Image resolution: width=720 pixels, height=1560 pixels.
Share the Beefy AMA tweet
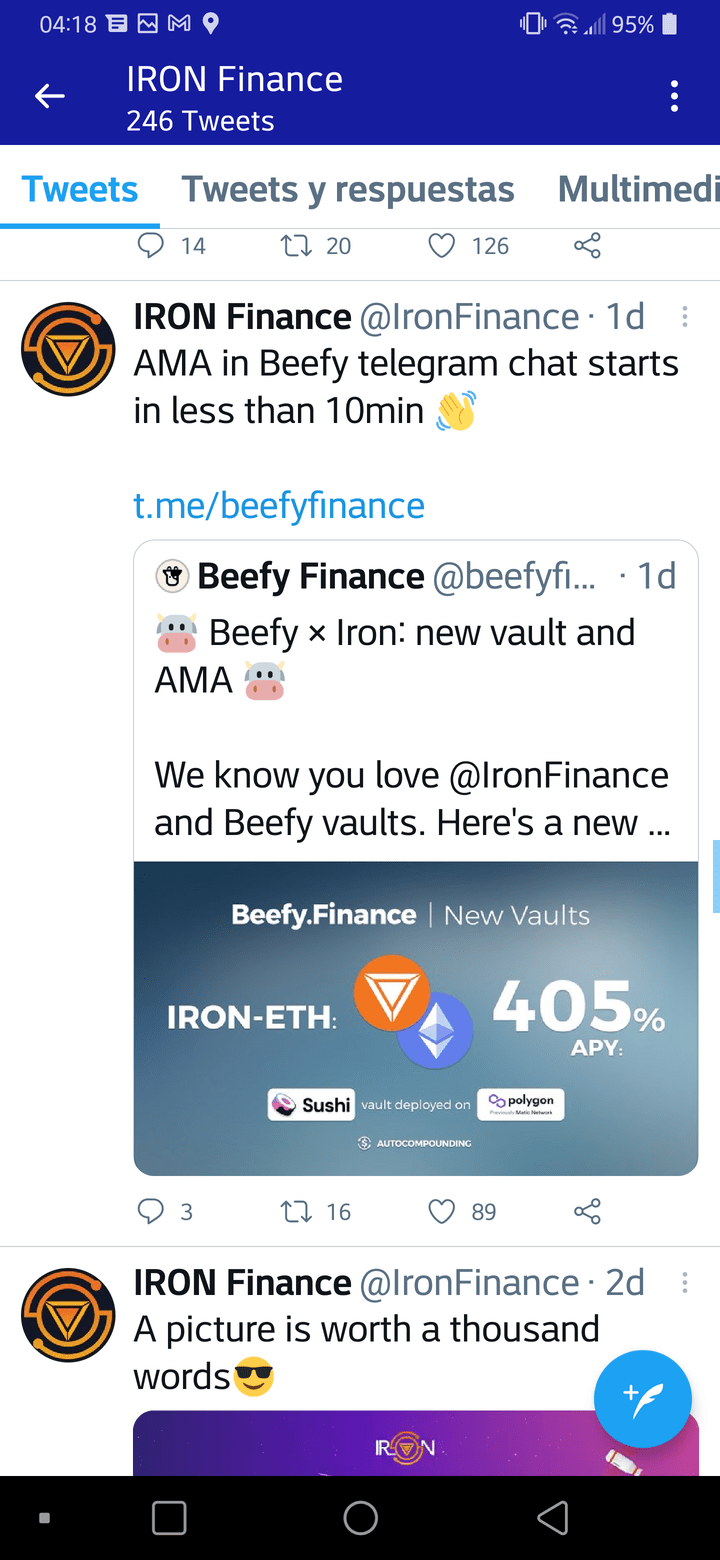pyautogui.click(x=587, y=1211)
